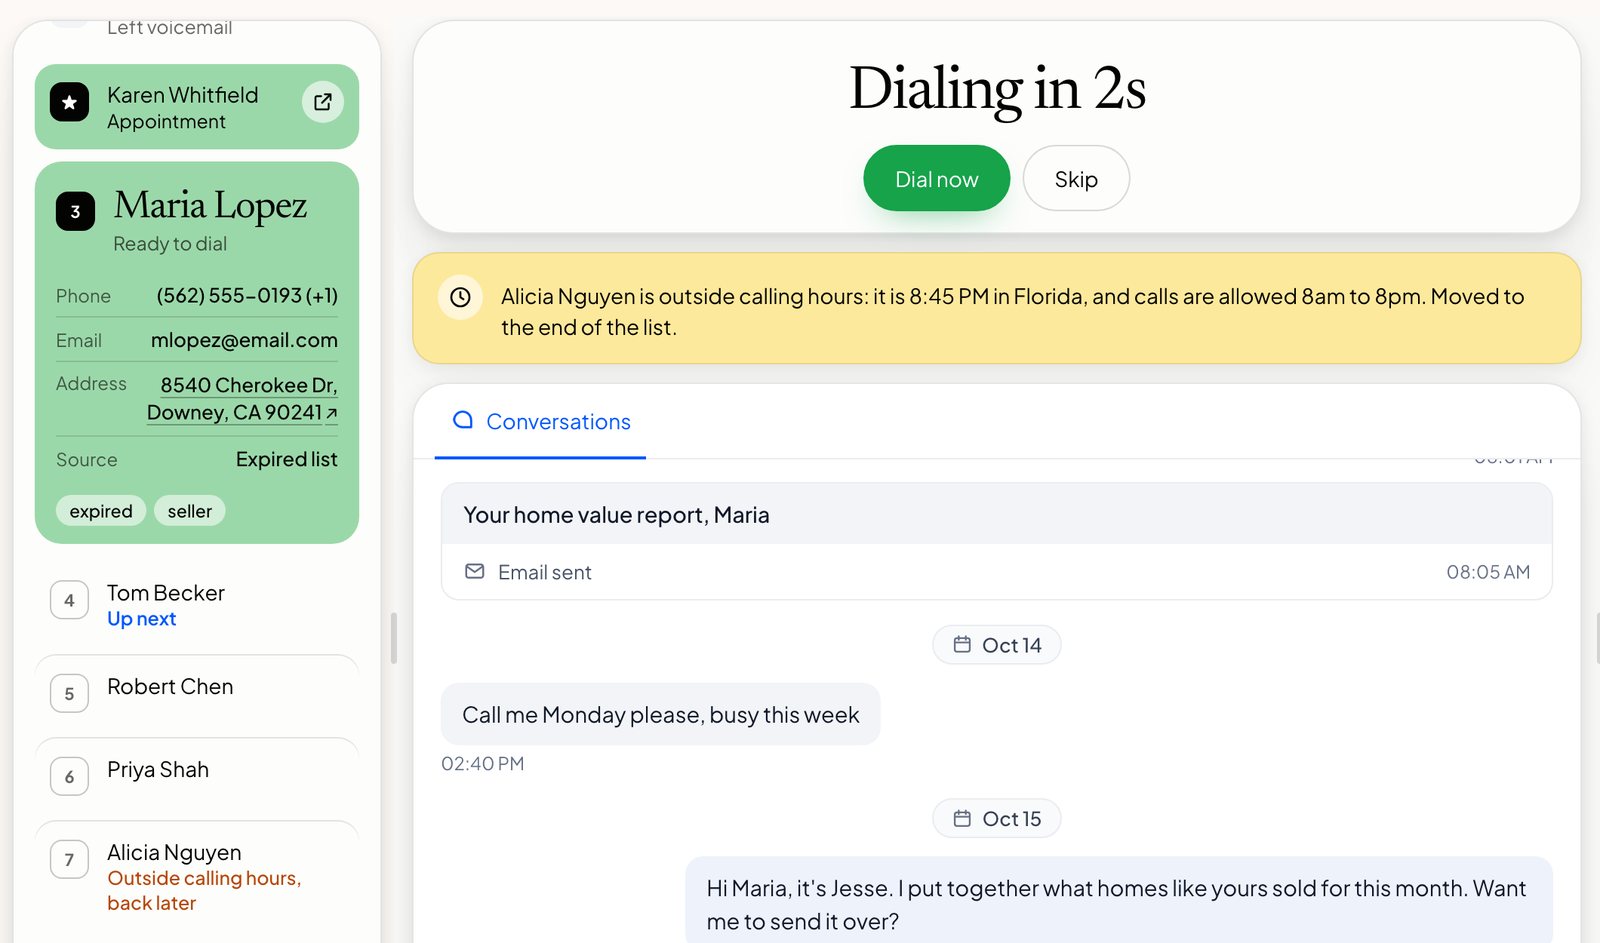Click the star icon beside Karen Whitfield
This screenshot has height=943, width=1600.
70,102
